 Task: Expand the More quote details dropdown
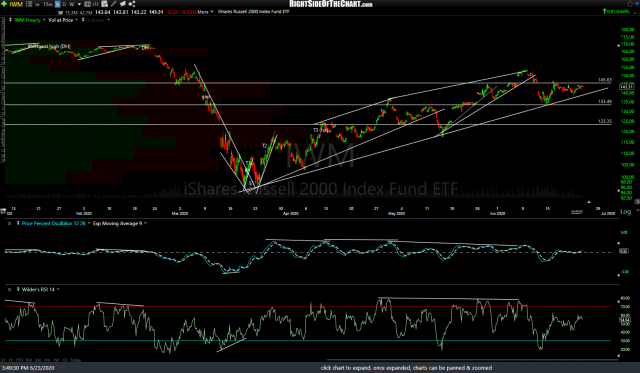pyautogui.click(x=205, y=12)
